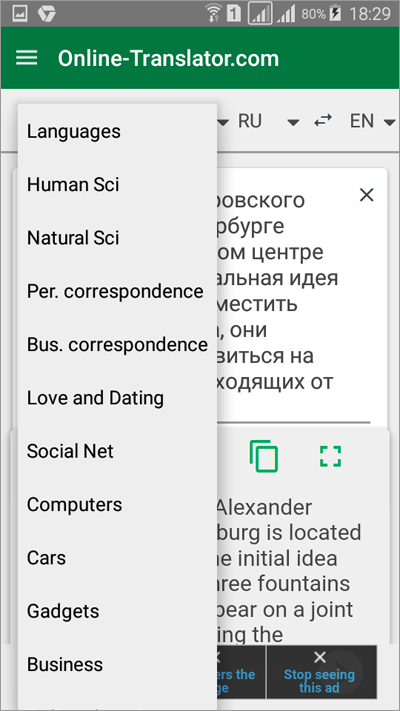The image size is (400, 711).
Task: Swap source and target languages
Action: (323, 121)
